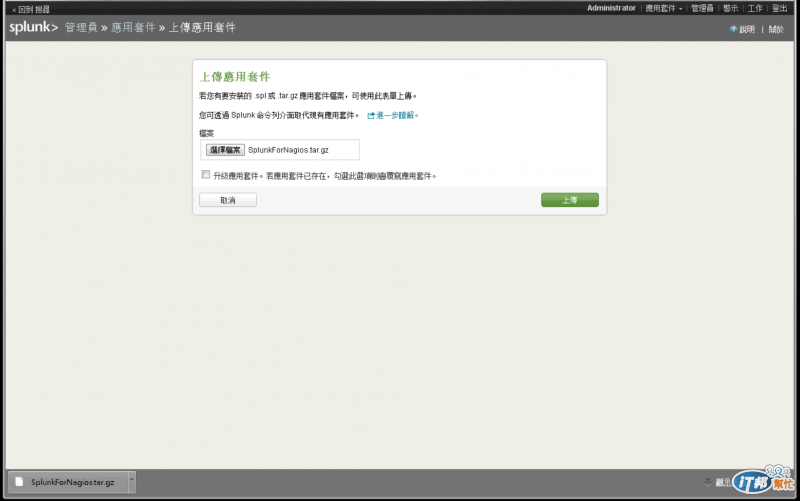Click the 上傳應用套件 breadcrumb text
This screenshot has width=800, height=501.
click(x=203, y=28)
